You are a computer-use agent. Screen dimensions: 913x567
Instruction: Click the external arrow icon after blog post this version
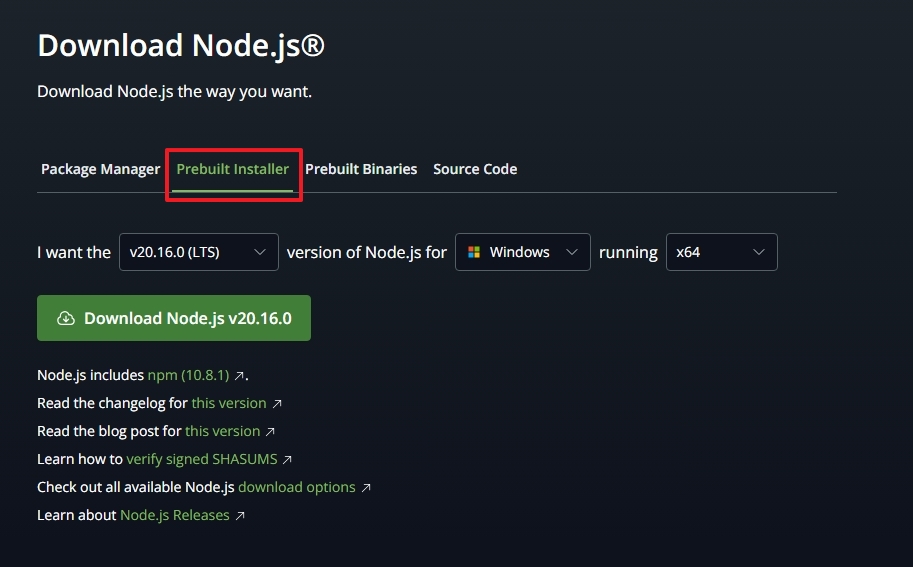270,431
